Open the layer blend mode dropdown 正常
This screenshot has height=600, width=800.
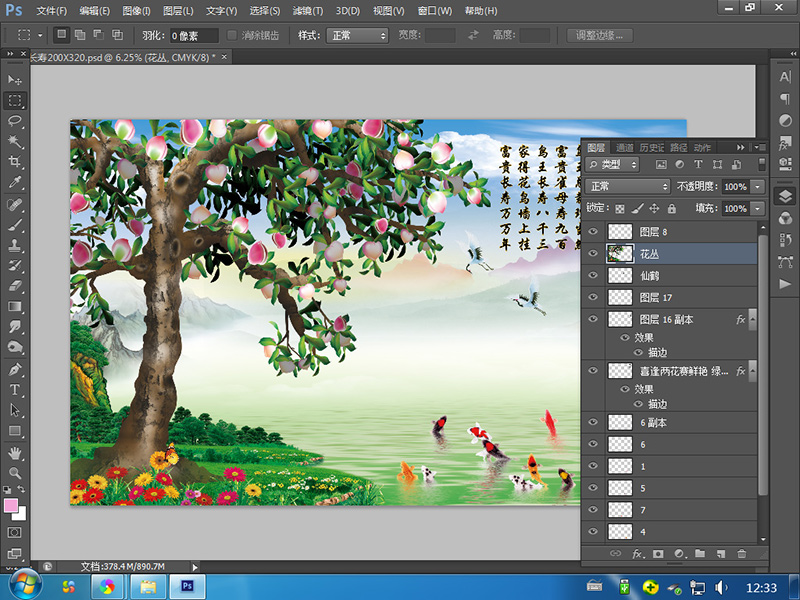tap(628, 186)
